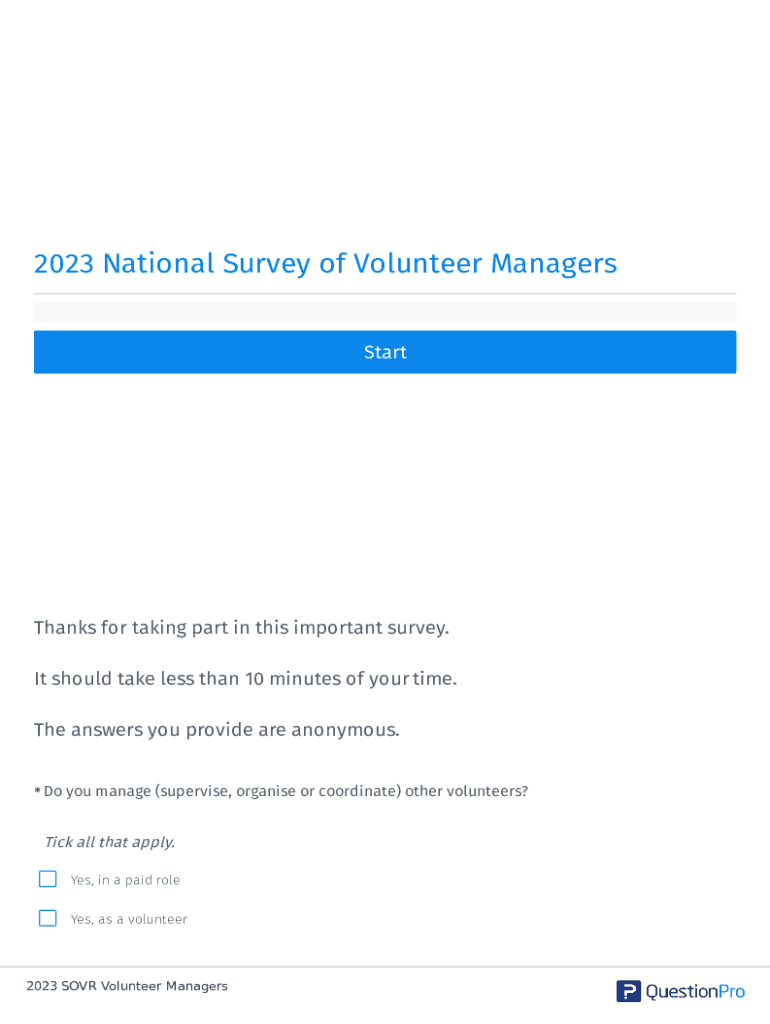Select the "Yes, as a volunteer" label text
Viewport: 770px width, 1024px height.
(129, 919)
